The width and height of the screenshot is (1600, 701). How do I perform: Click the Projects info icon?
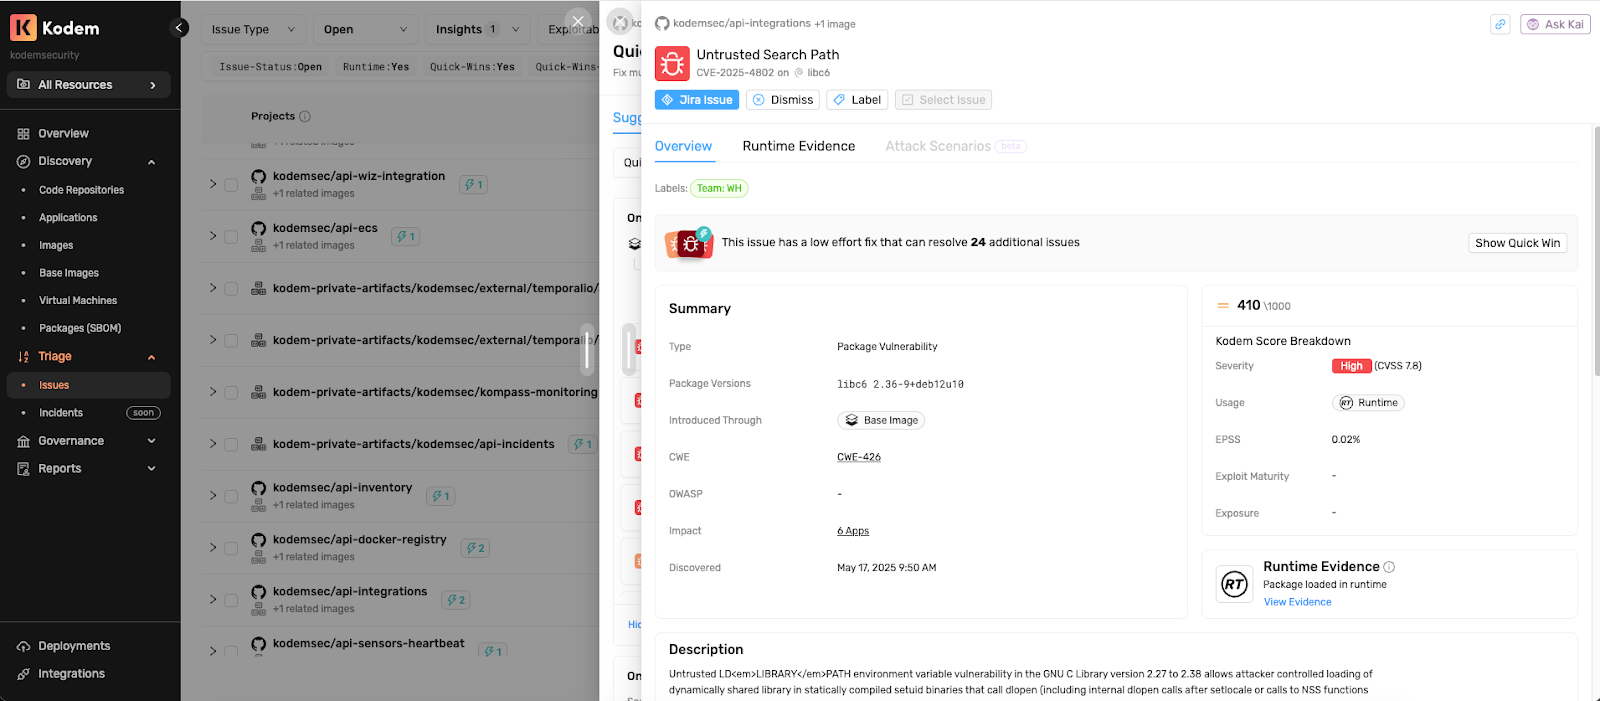305,117
